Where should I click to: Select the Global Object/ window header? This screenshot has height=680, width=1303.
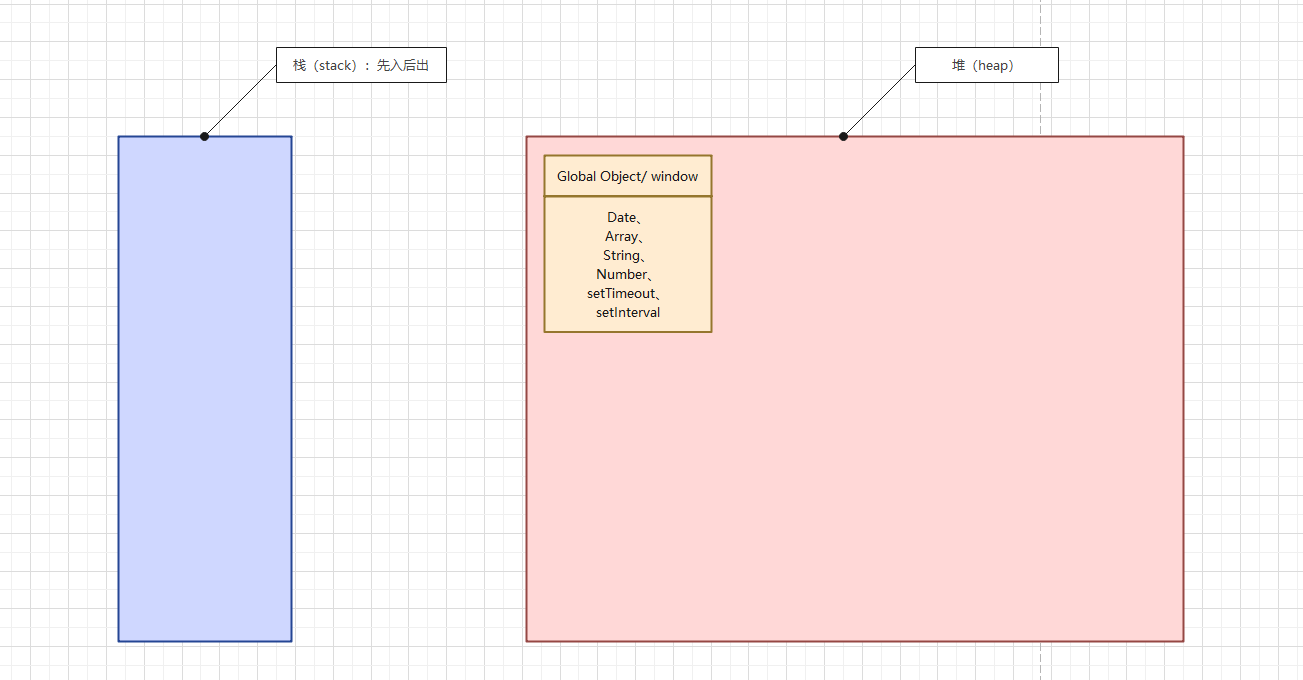click(627, 176)
